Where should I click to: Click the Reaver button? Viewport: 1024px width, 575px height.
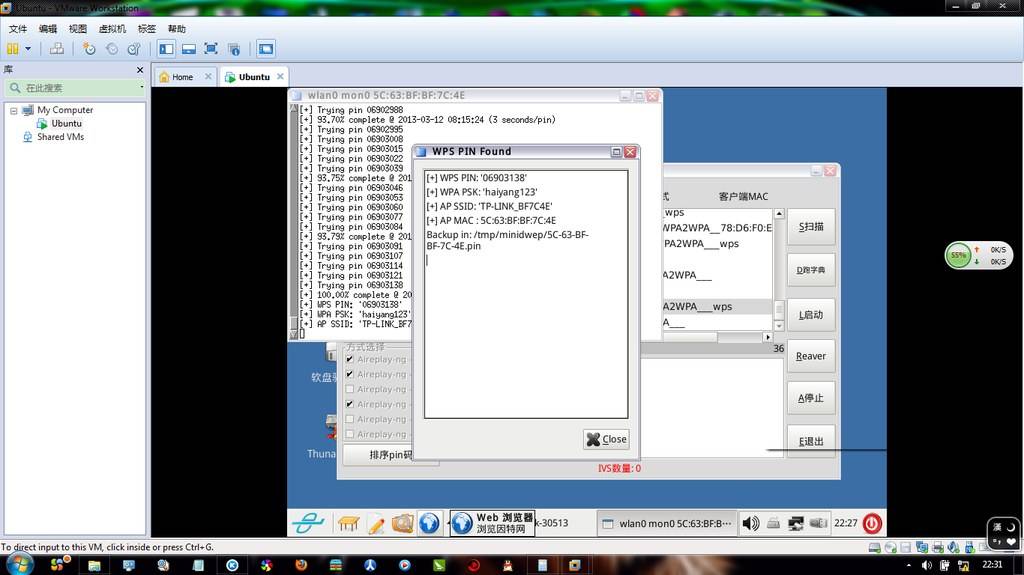click(811, 356)
